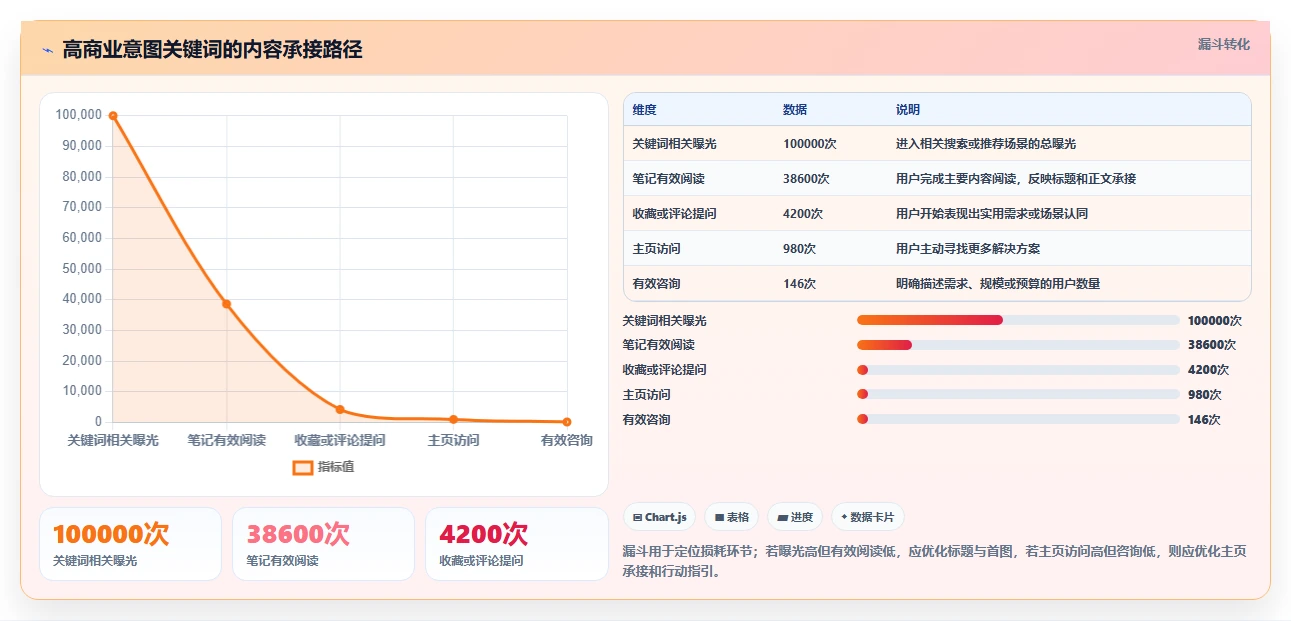This screenshot has width=1291, height=621.
Task: Select the 数据卡片 tag chip
Action: coord(868,517)
